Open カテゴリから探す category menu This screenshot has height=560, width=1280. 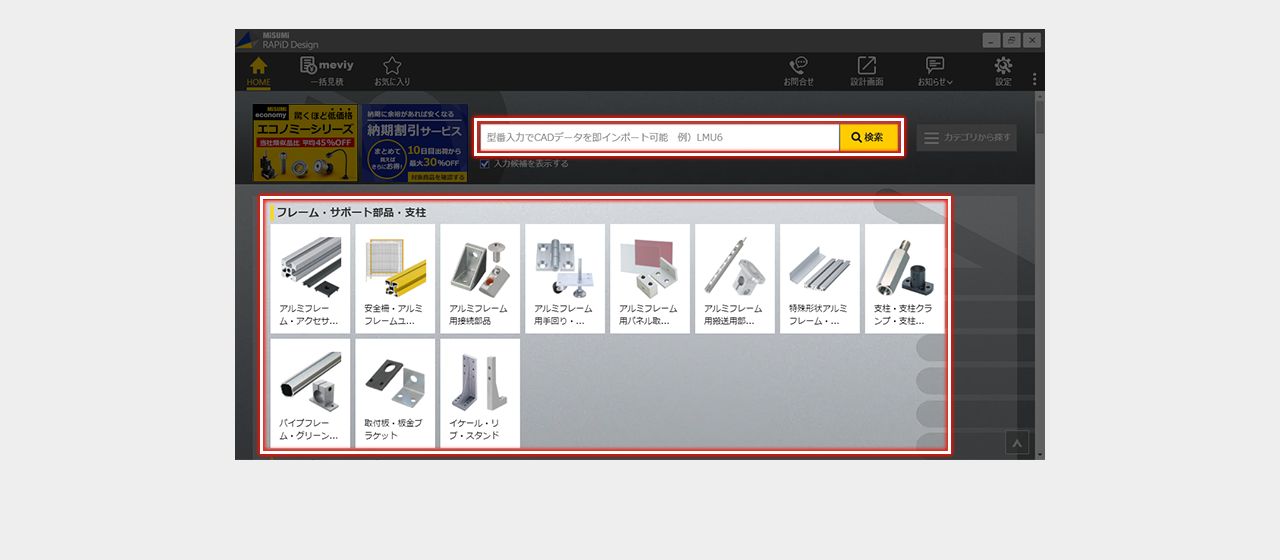pos(966,138)
